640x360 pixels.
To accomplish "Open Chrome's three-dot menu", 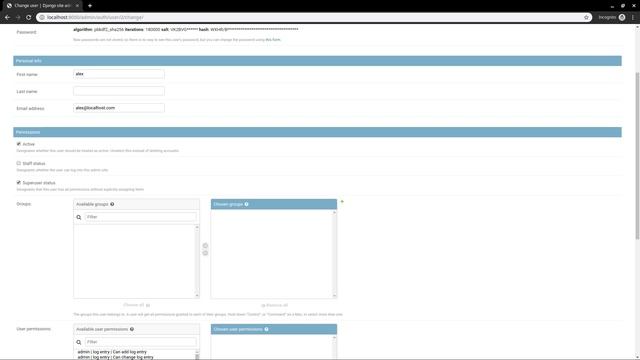I will [633, 18].
